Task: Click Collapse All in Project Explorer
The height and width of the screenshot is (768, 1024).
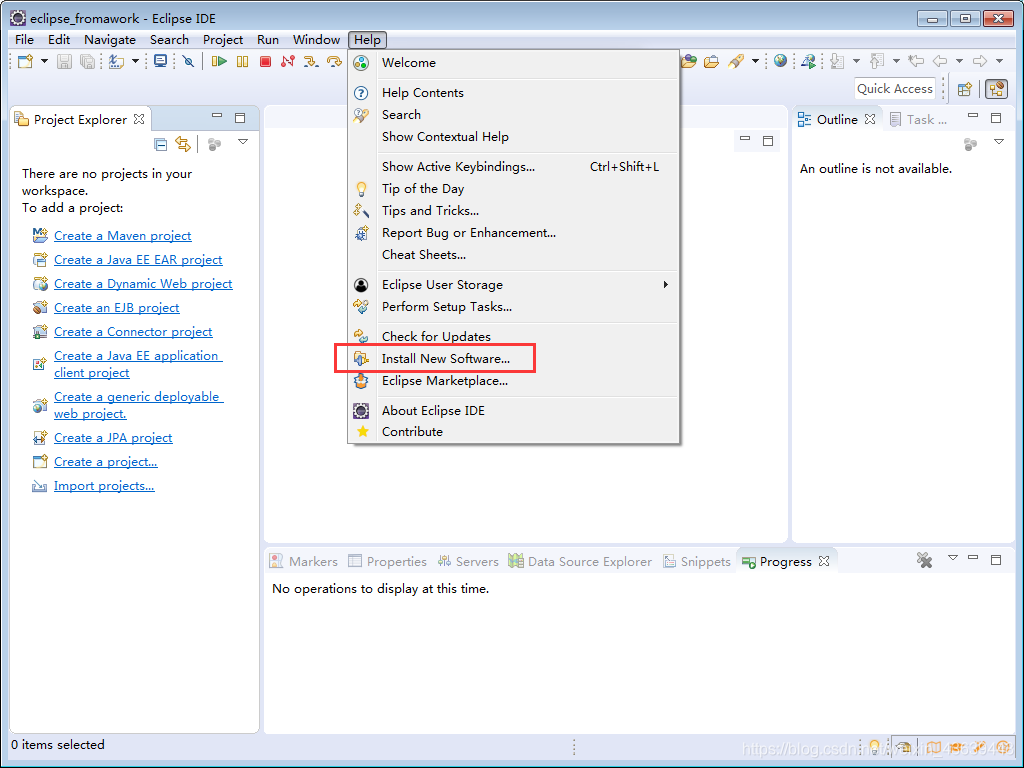Action: pyautogui.click(x=160, y=144)
